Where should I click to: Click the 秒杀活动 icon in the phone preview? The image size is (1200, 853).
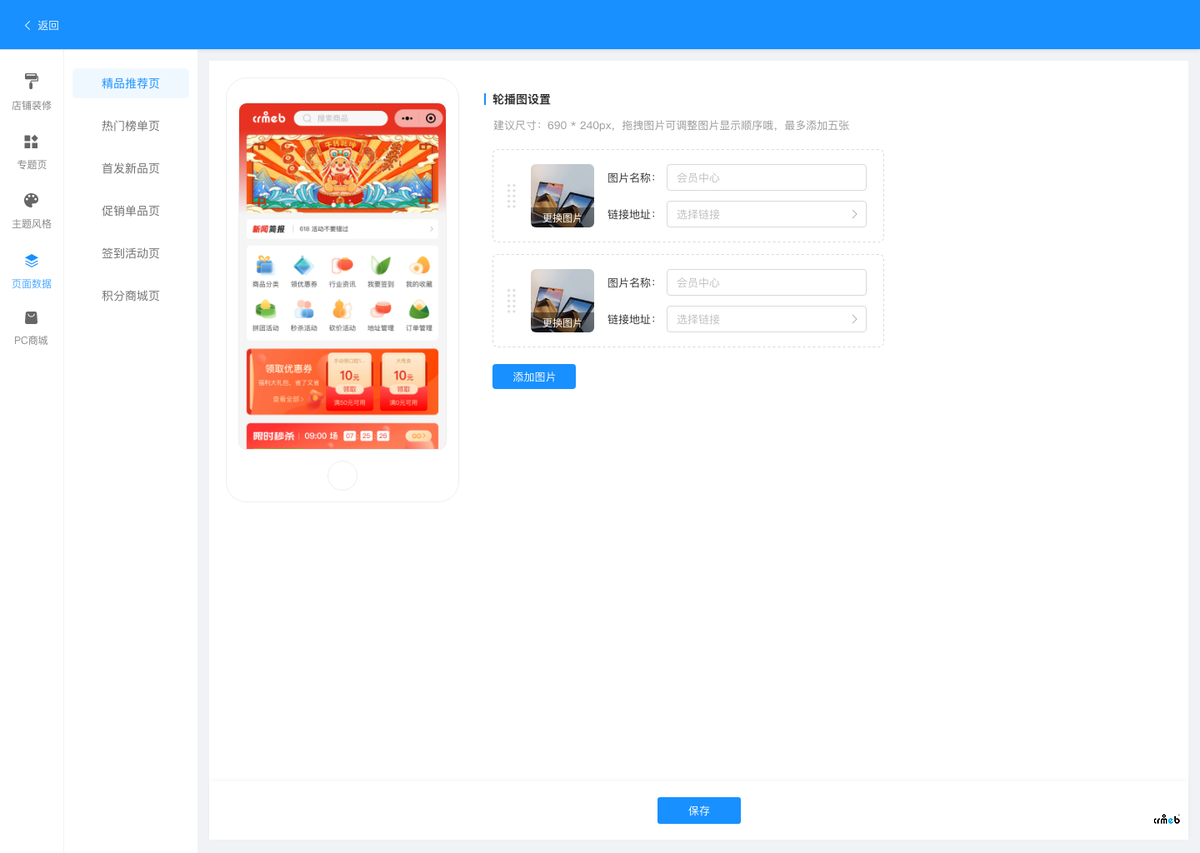click(303, 309)
